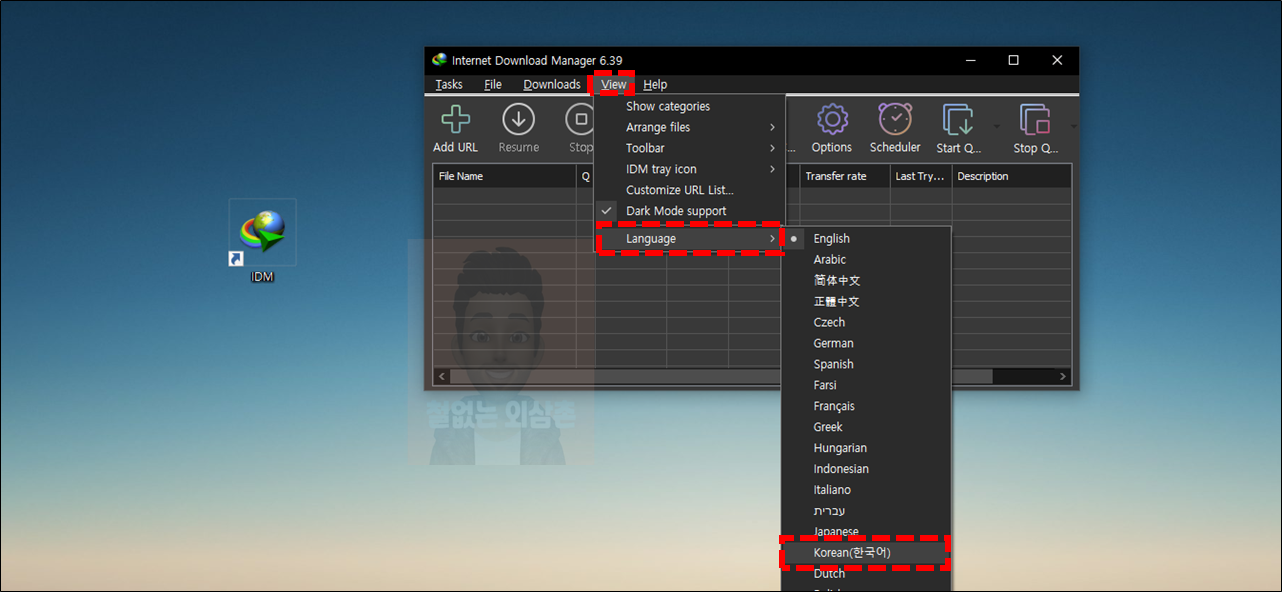The height and width of the screenshot is (592, 1282).
Task: Select Spanish language option
Action: pyautogui.click(x=866, y=364)
